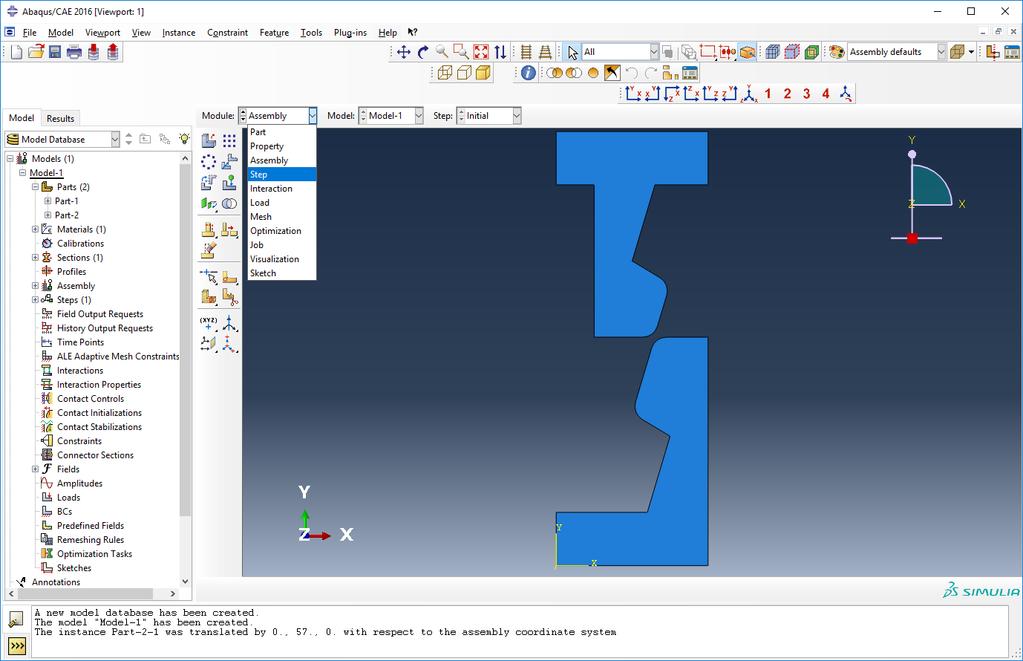Collapse the Parts tree node
Image resolution: width=1023 pixels, height=661 pixels.
(x=35, y=187)
